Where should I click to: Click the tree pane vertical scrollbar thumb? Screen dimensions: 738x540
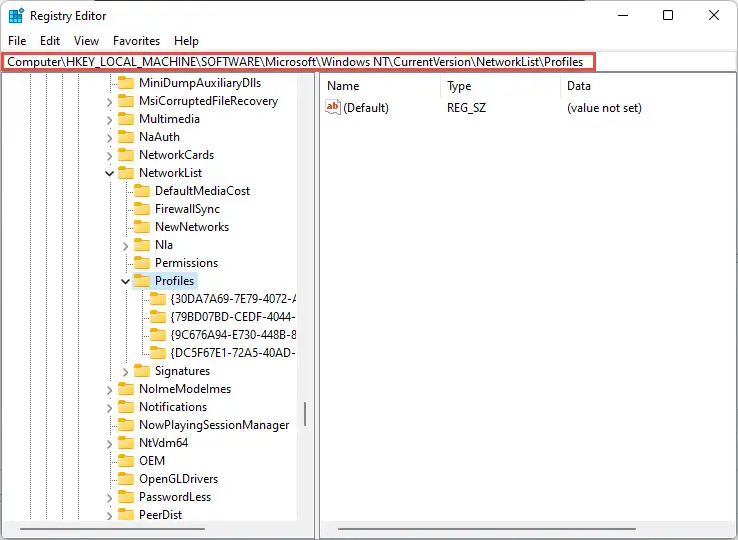[x=305, y=414]
